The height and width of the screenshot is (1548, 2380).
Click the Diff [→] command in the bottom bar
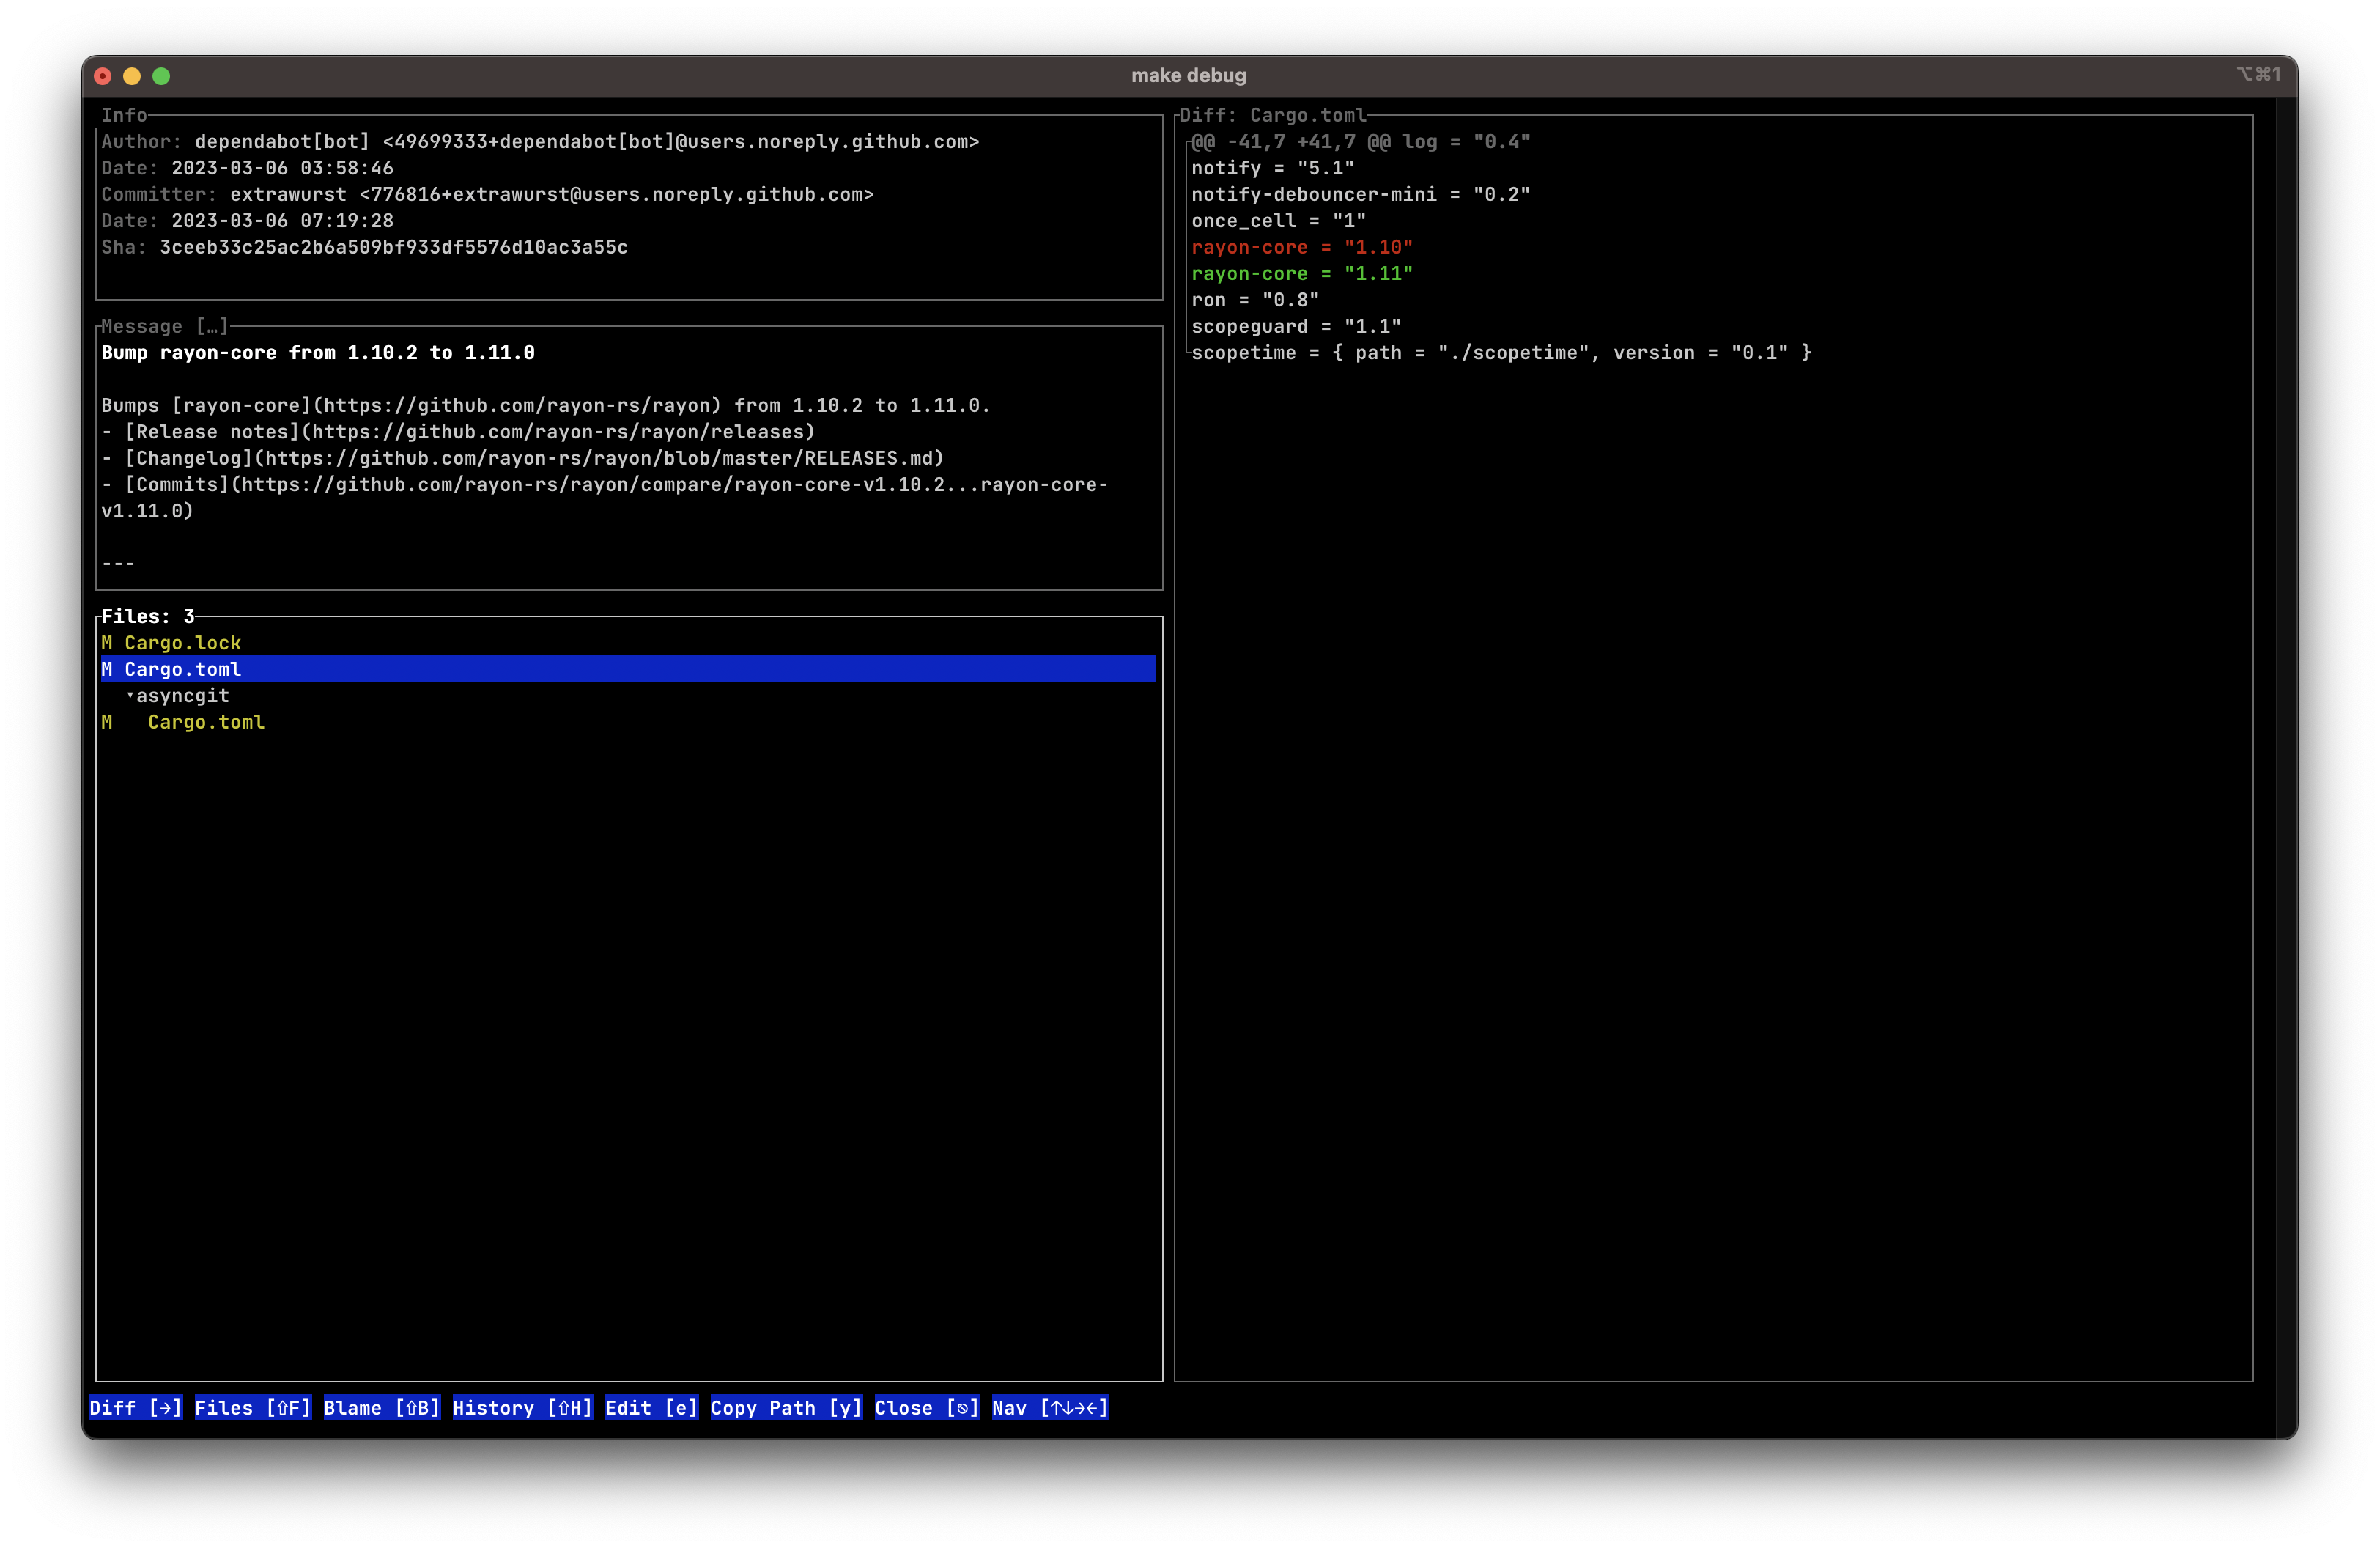coord(136,1407)
